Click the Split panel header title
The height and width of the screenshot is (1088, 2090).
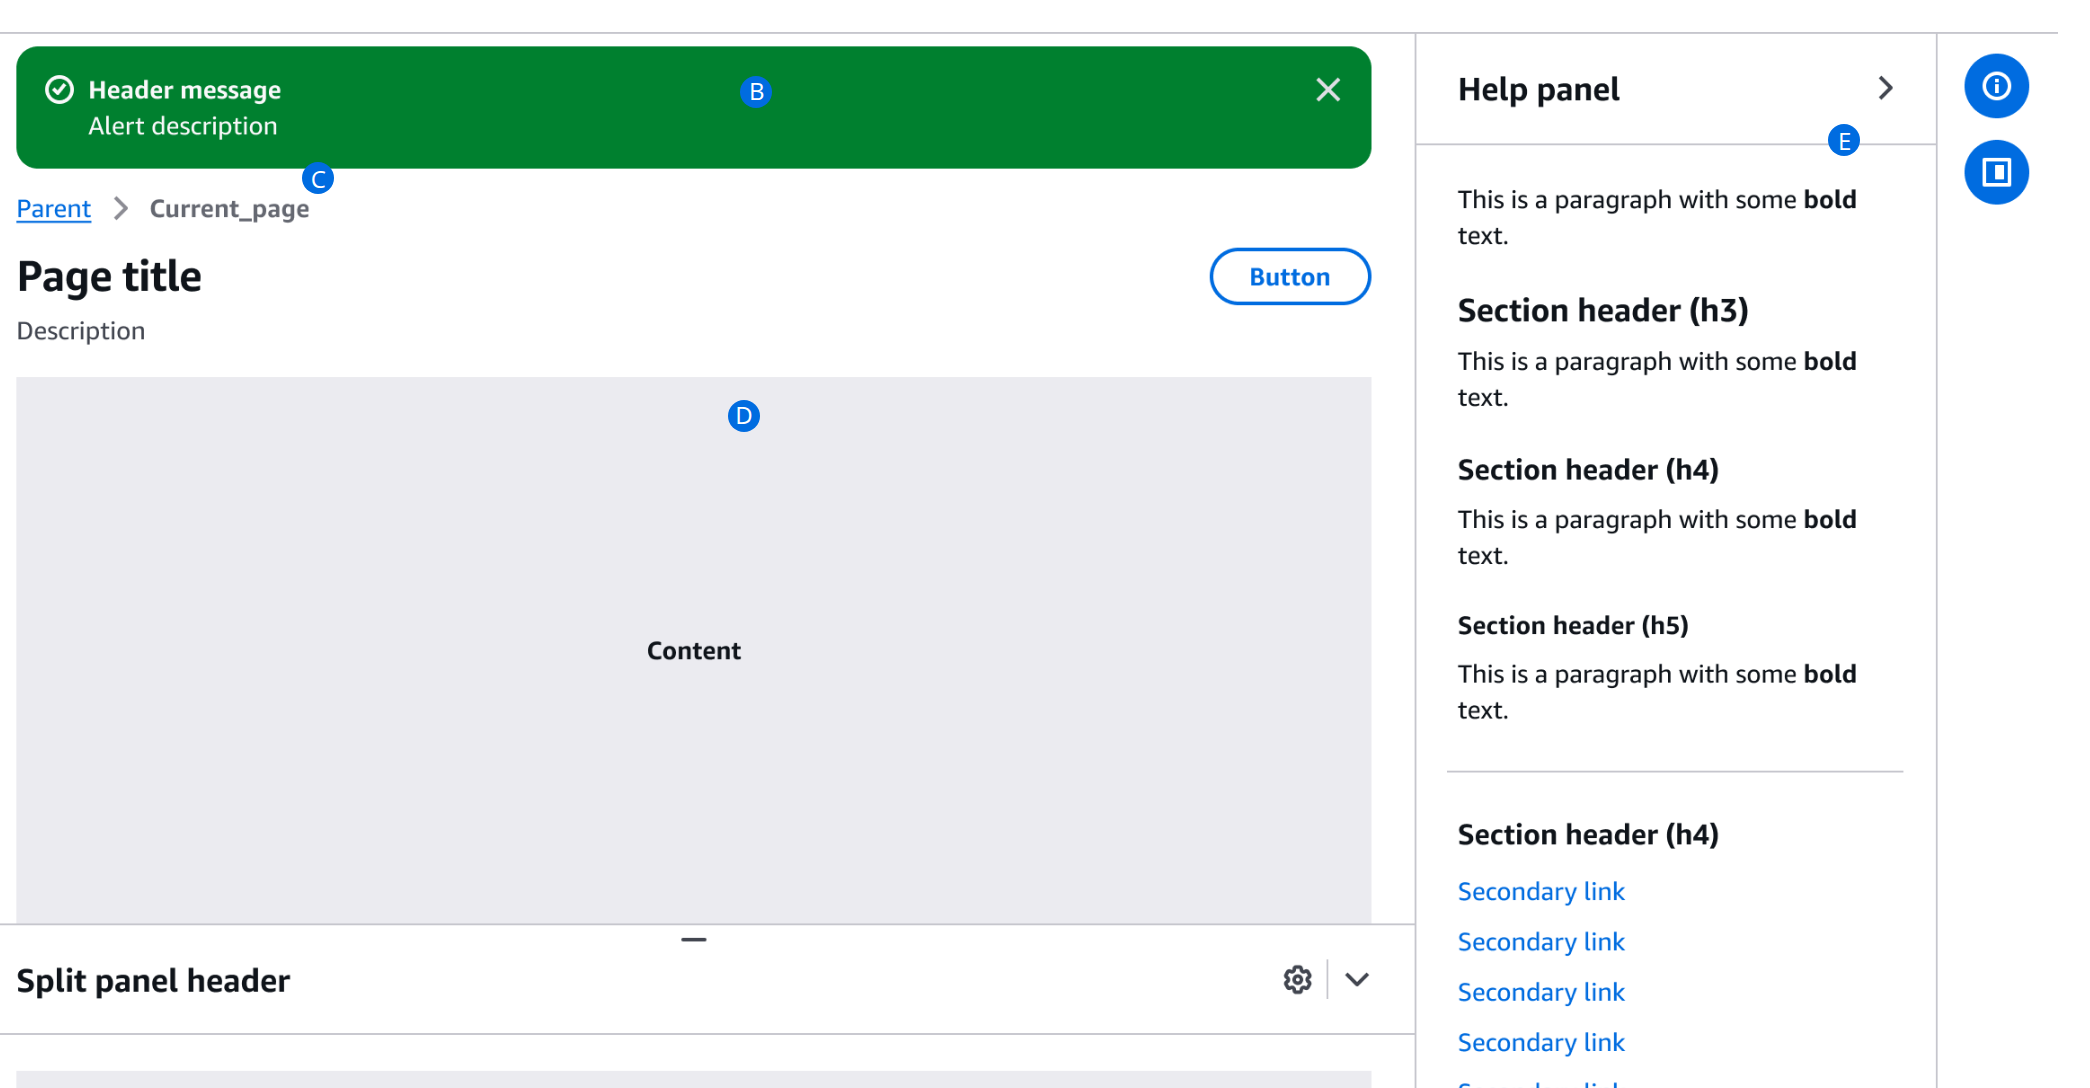[153, 981]
